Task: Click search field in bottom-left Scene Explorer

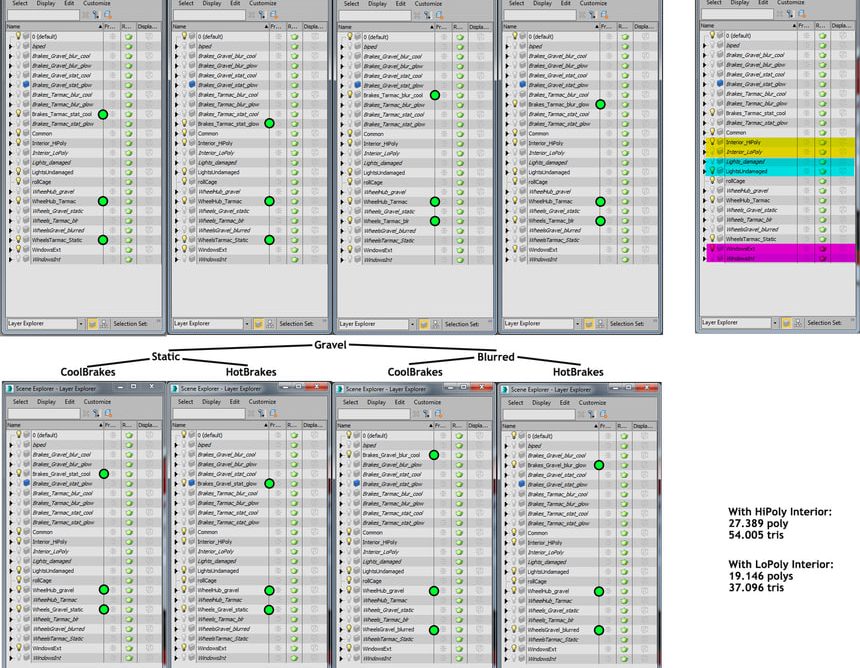Action: coord(42,413)
